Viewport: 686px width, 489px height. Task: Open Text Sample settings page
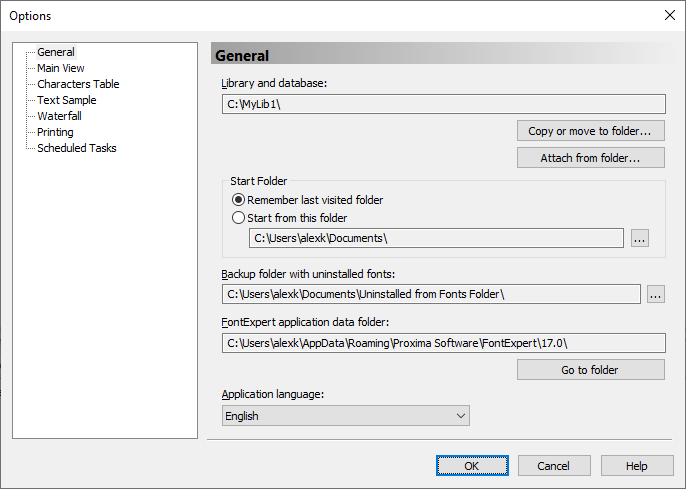[x=66, y=100]
